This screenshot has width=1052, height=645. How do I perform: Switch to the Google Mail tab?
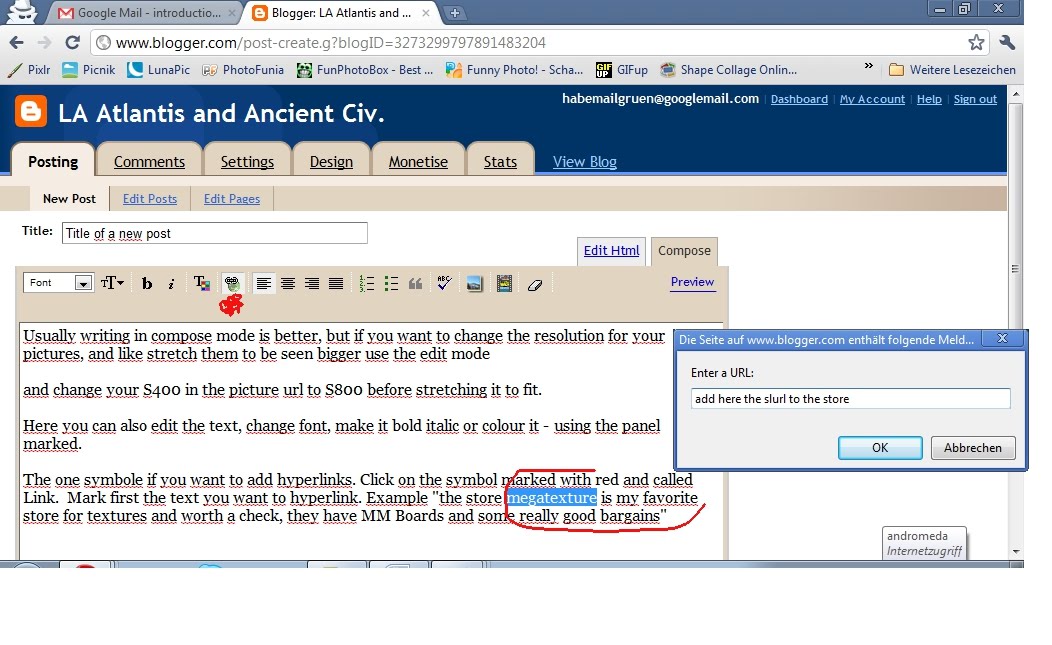pos(147,13)
